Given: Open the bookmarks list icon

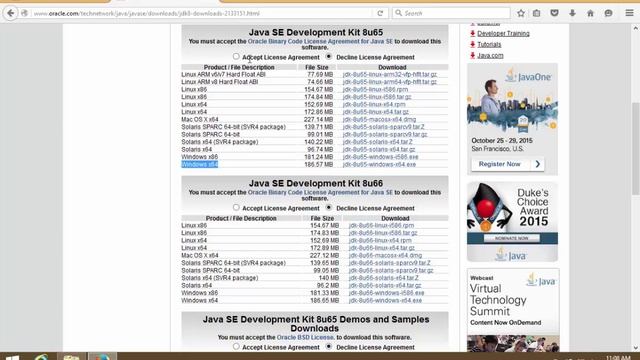Looking at the screenshot, I should tap(536, 13).
